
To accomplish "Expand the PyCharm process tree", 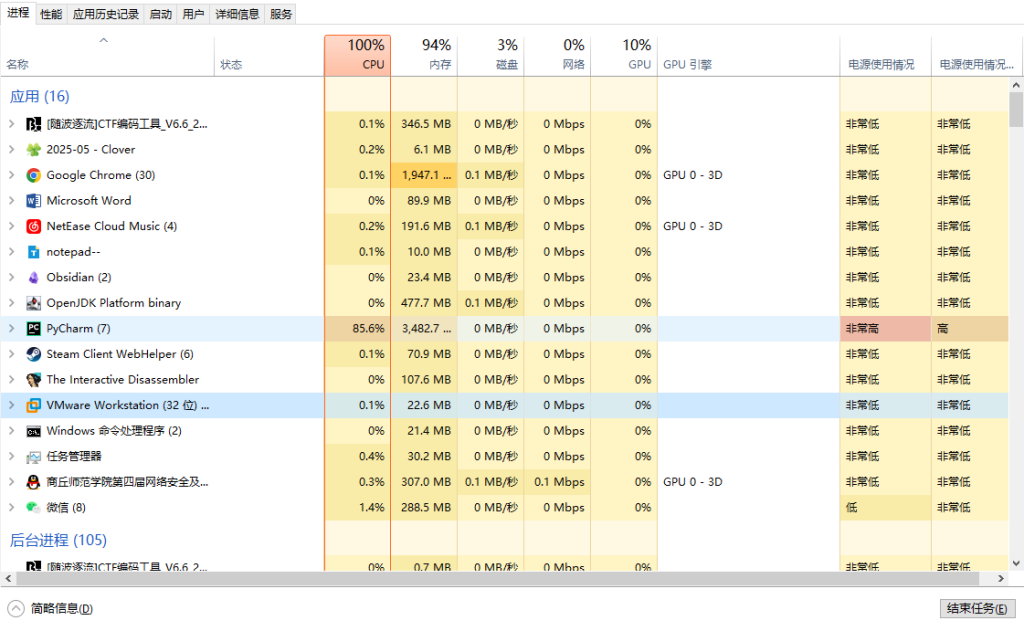I will pos(11,329).
